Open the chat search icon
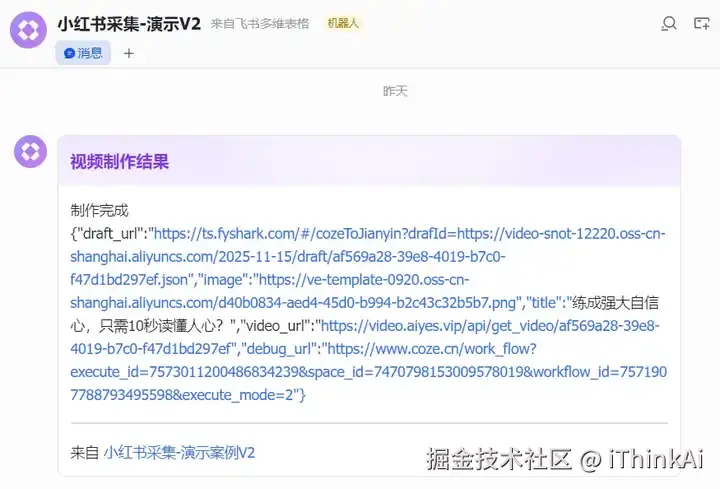The height and width of the screenshot is (489, 720). click(x=669, y=23)
